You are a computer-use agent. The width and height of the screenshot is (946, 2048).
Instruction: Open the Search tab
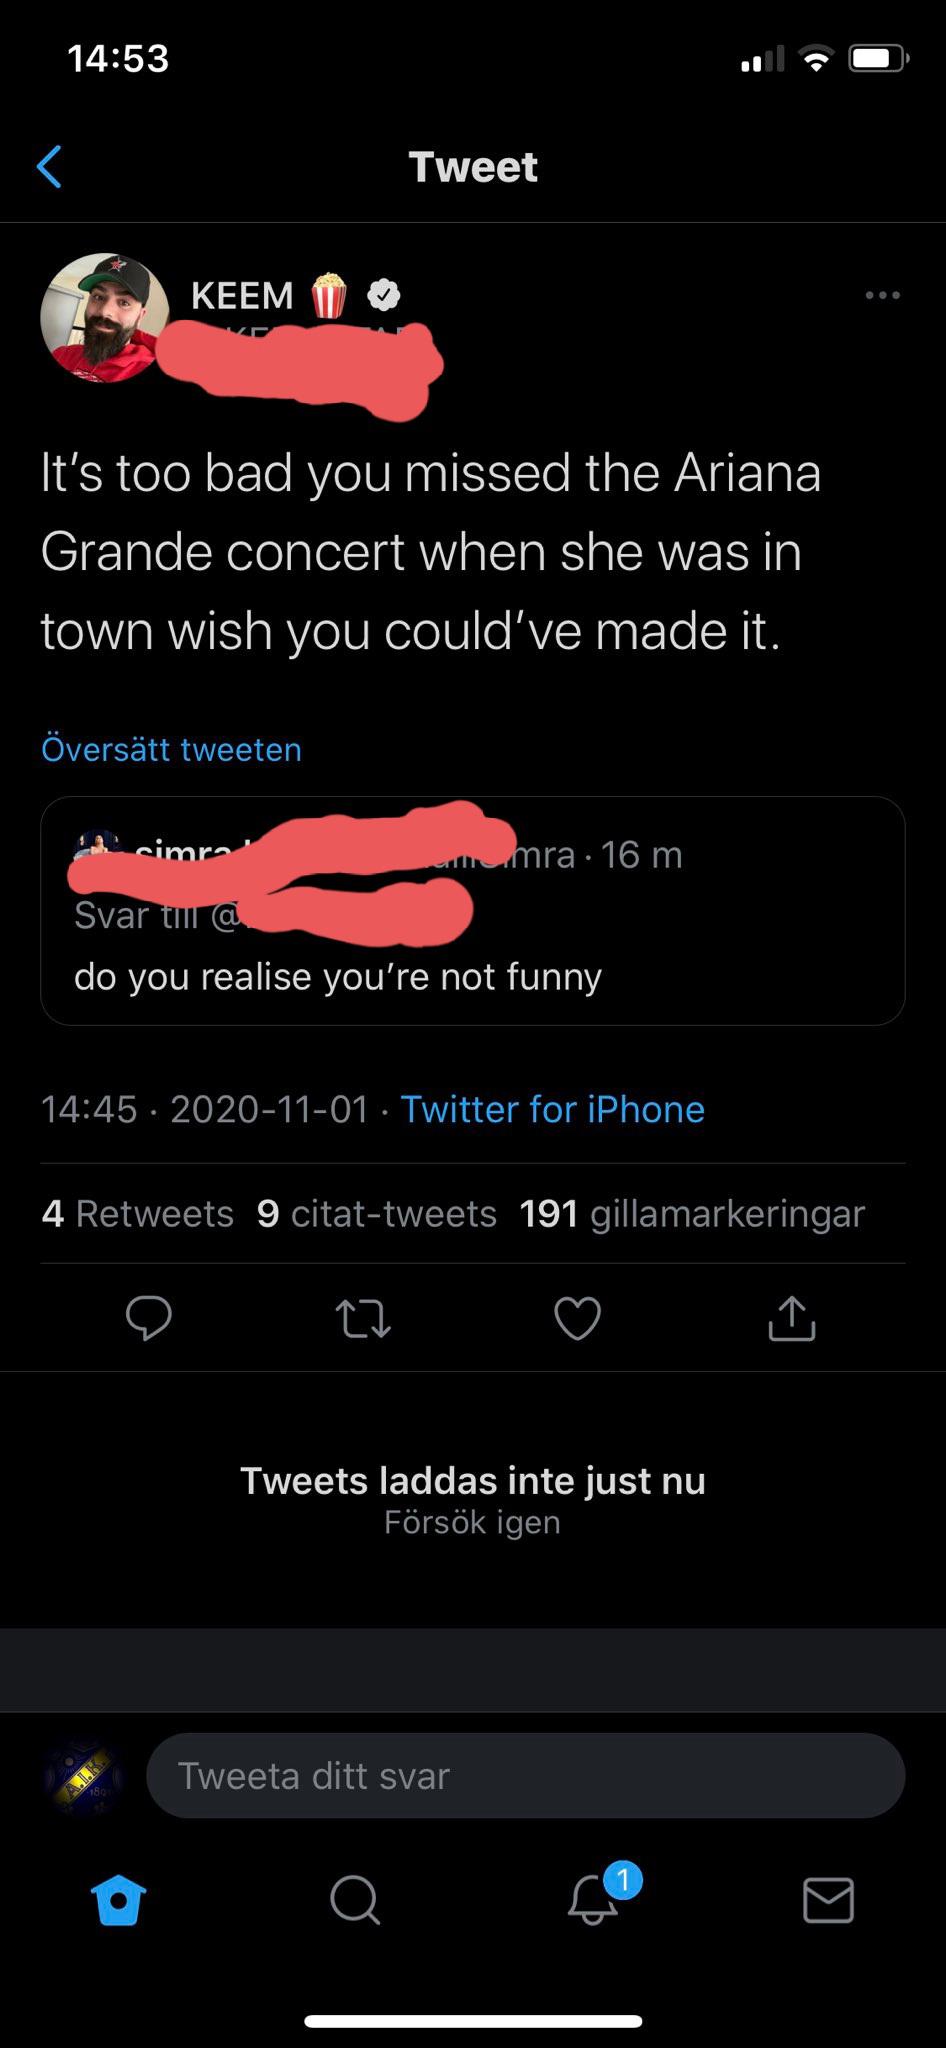coord(355,1899)
